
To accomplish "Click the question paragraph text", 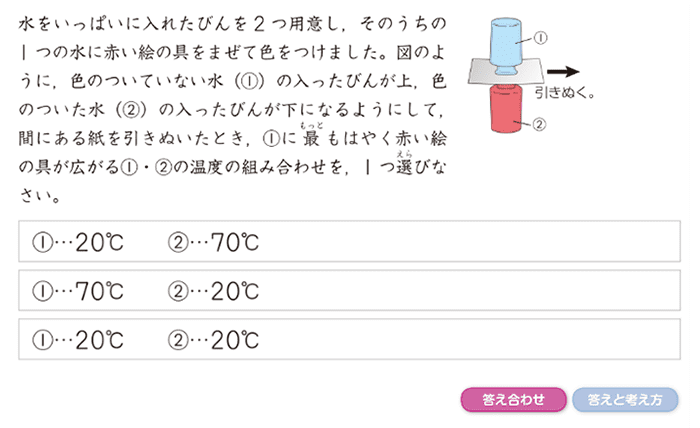I will coord(232,109).
